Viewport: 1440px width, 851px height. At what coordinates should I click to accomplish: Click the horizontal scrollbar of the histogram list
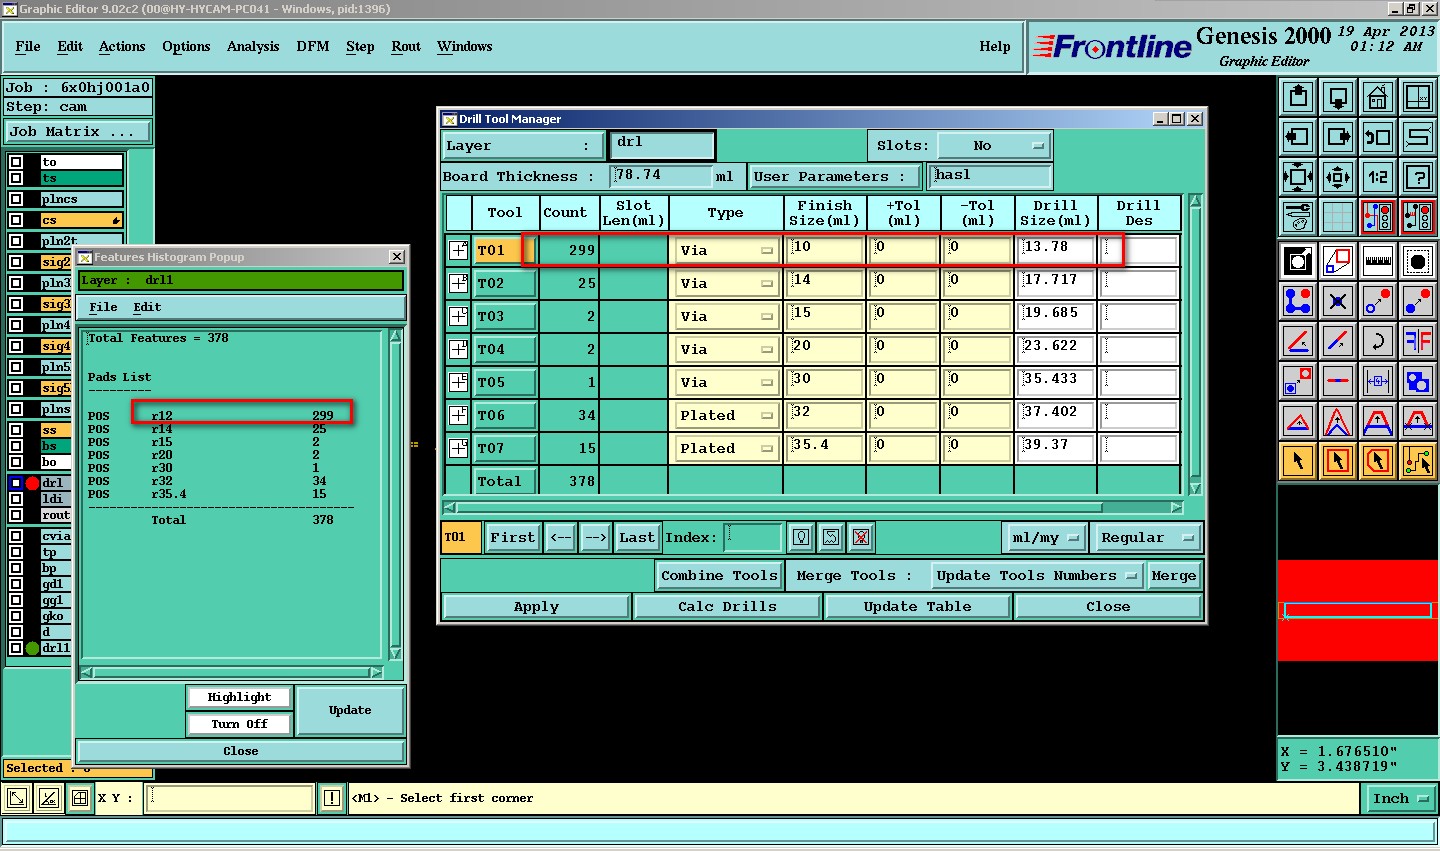click(231, 673)
